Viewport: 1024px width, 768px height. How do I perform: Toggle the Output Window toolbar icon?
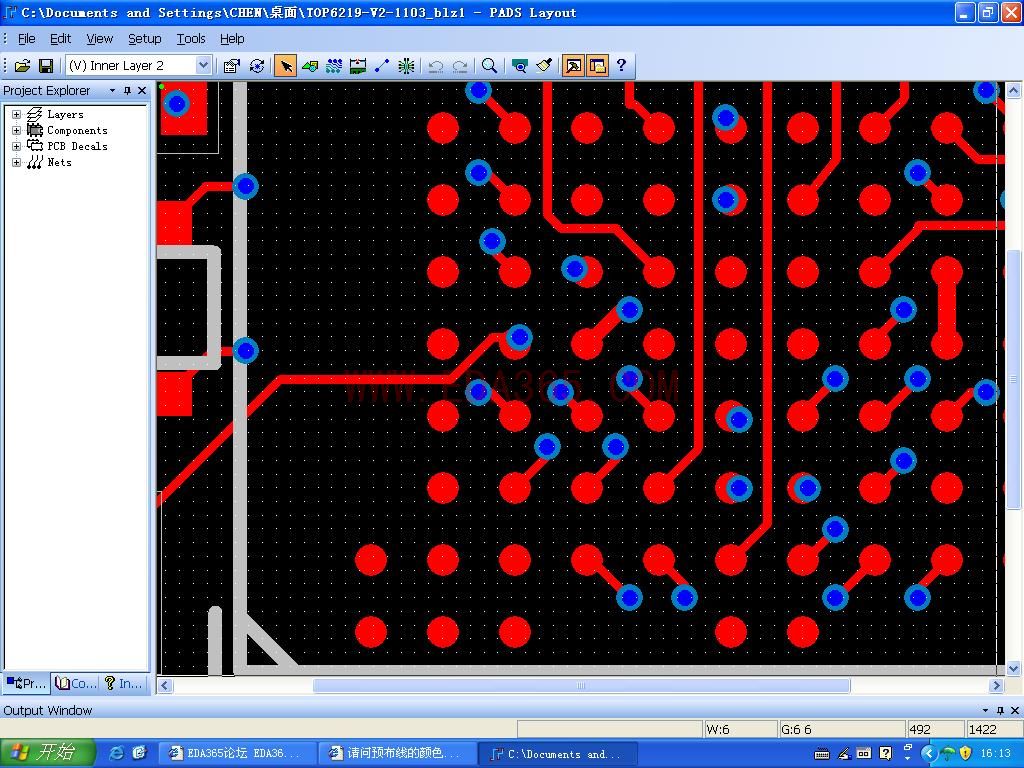(573, 66)
